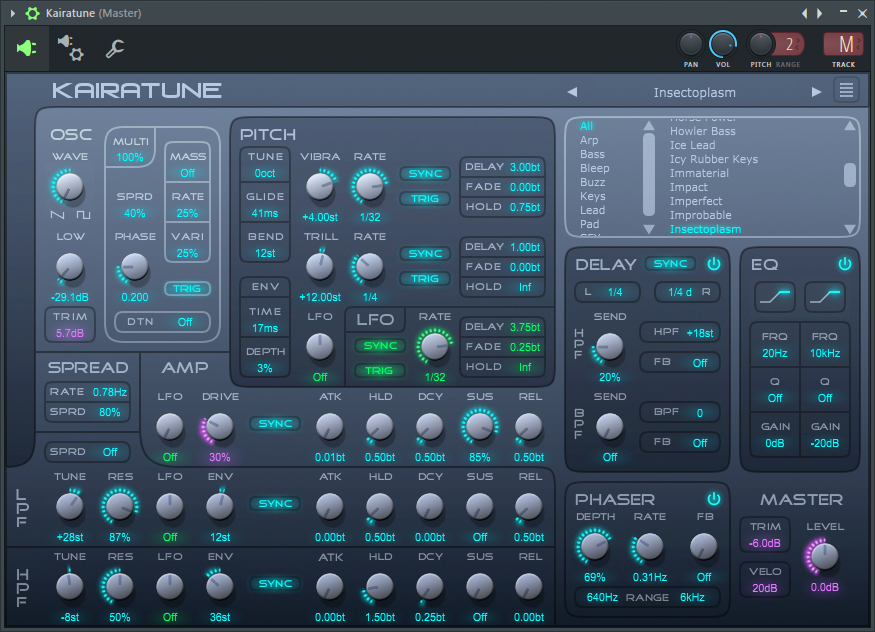Toggle the green LFO TRIG button
This screenshot has height=632, width=875.
tap(380, 370)
